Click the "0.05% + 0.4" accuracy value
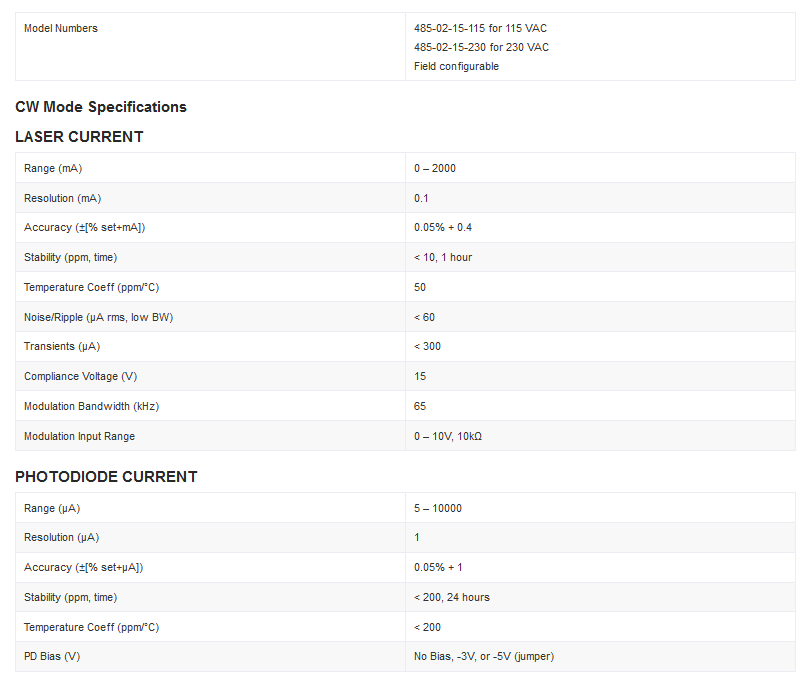The width and height of the screenshot is (805, 683). click(443, 227)
